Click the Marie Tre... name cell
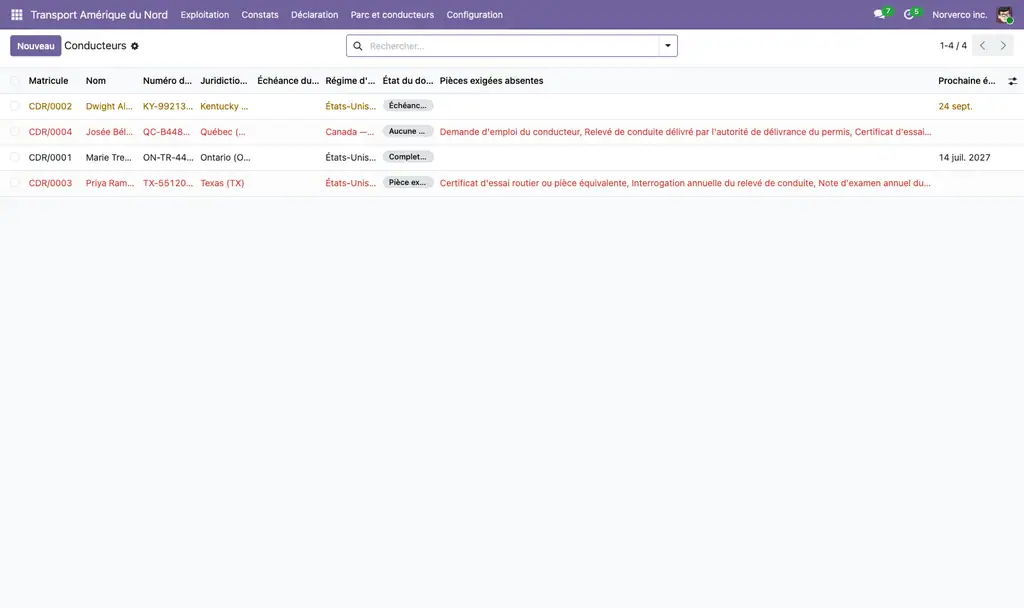The height and width of the screenshot is (608, 1024). tap(108, 157)
